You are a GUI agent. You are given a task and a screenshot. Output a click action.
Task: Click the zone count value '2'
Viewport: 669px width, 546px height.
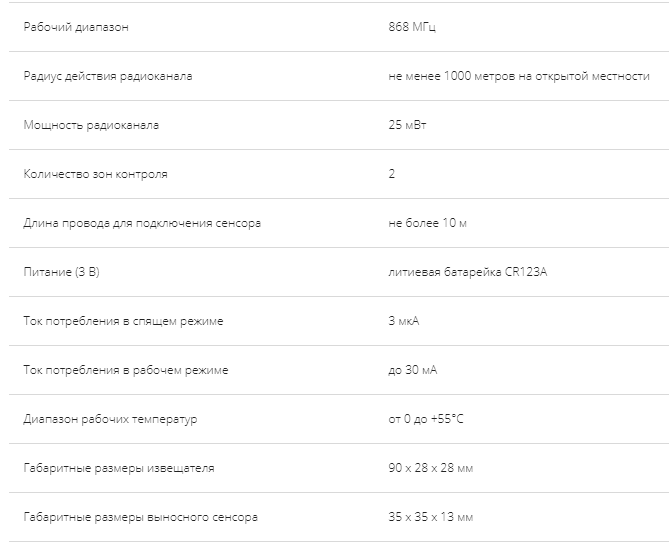392,174
